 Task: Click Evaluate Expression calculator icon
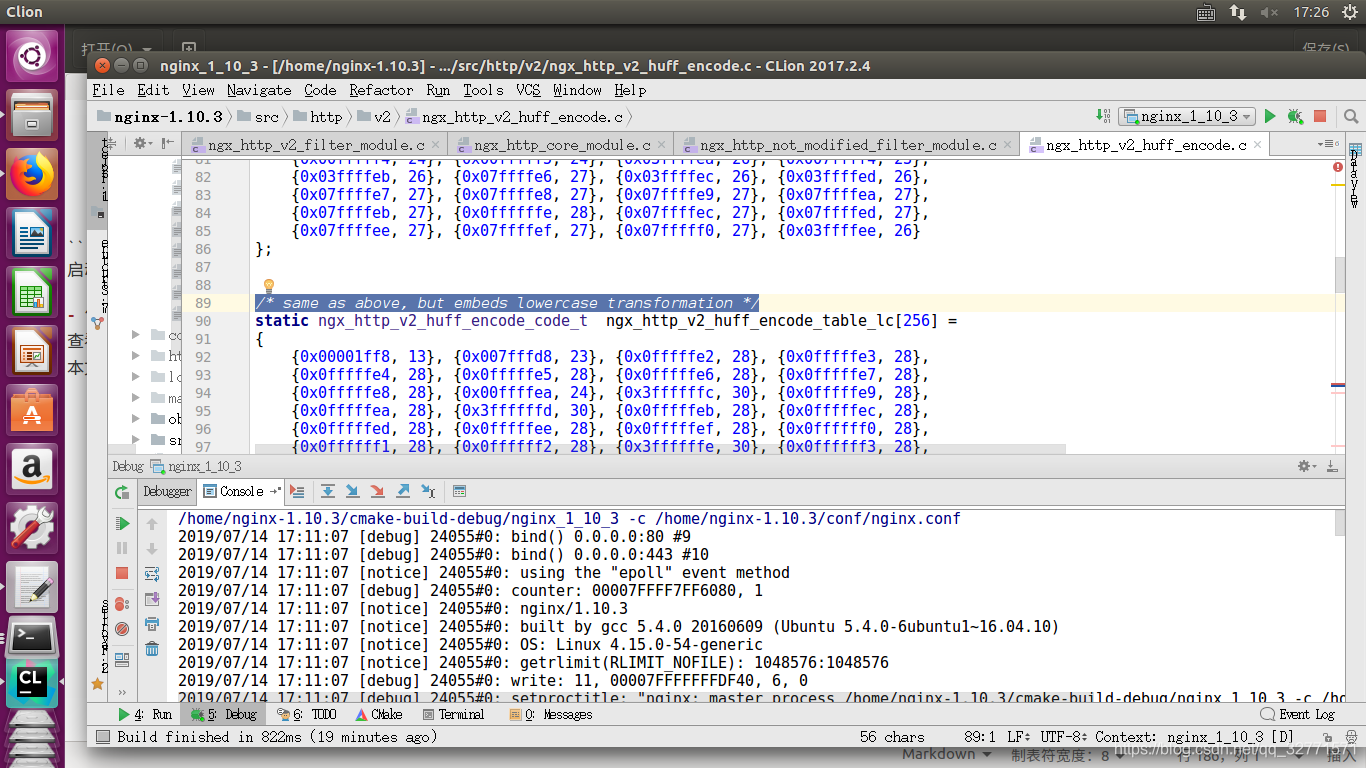point(459,491)
